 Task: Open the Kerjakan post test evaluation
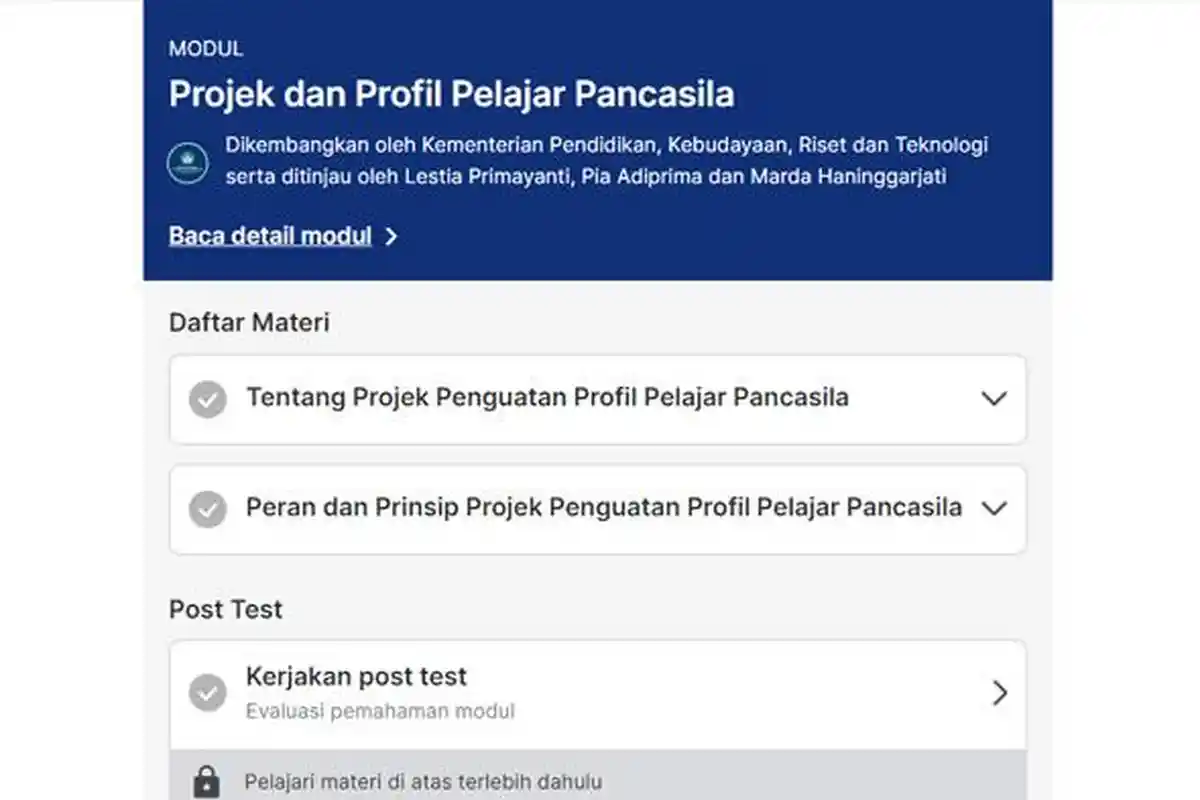[600, 692]
